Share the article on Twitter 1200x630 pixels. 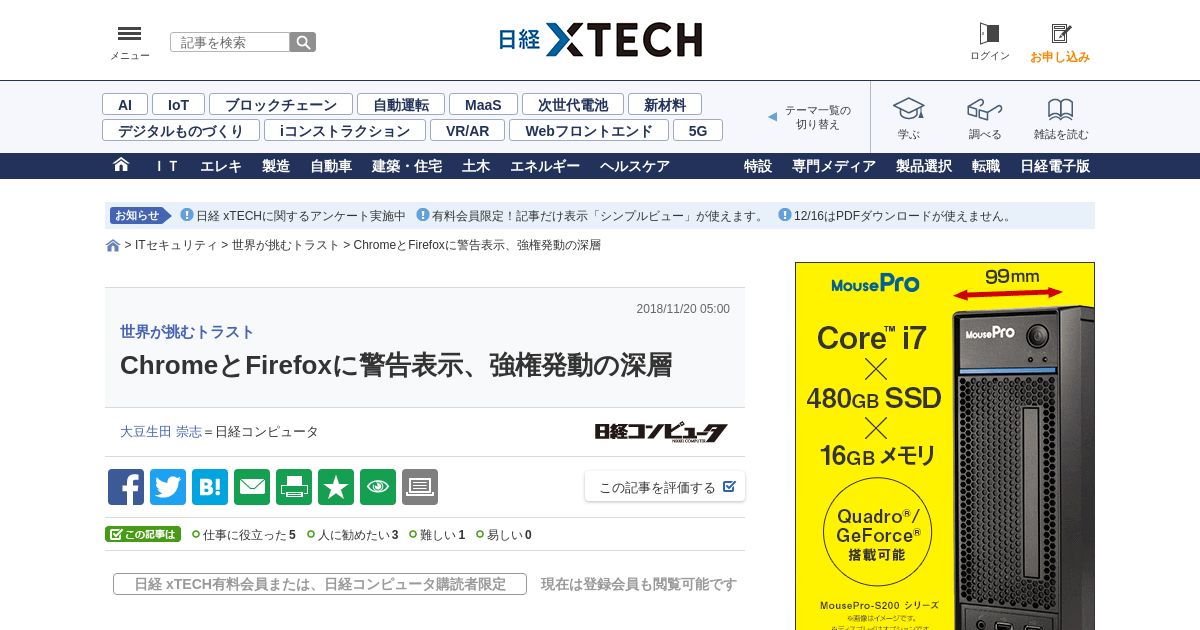(x=168, y=487)
